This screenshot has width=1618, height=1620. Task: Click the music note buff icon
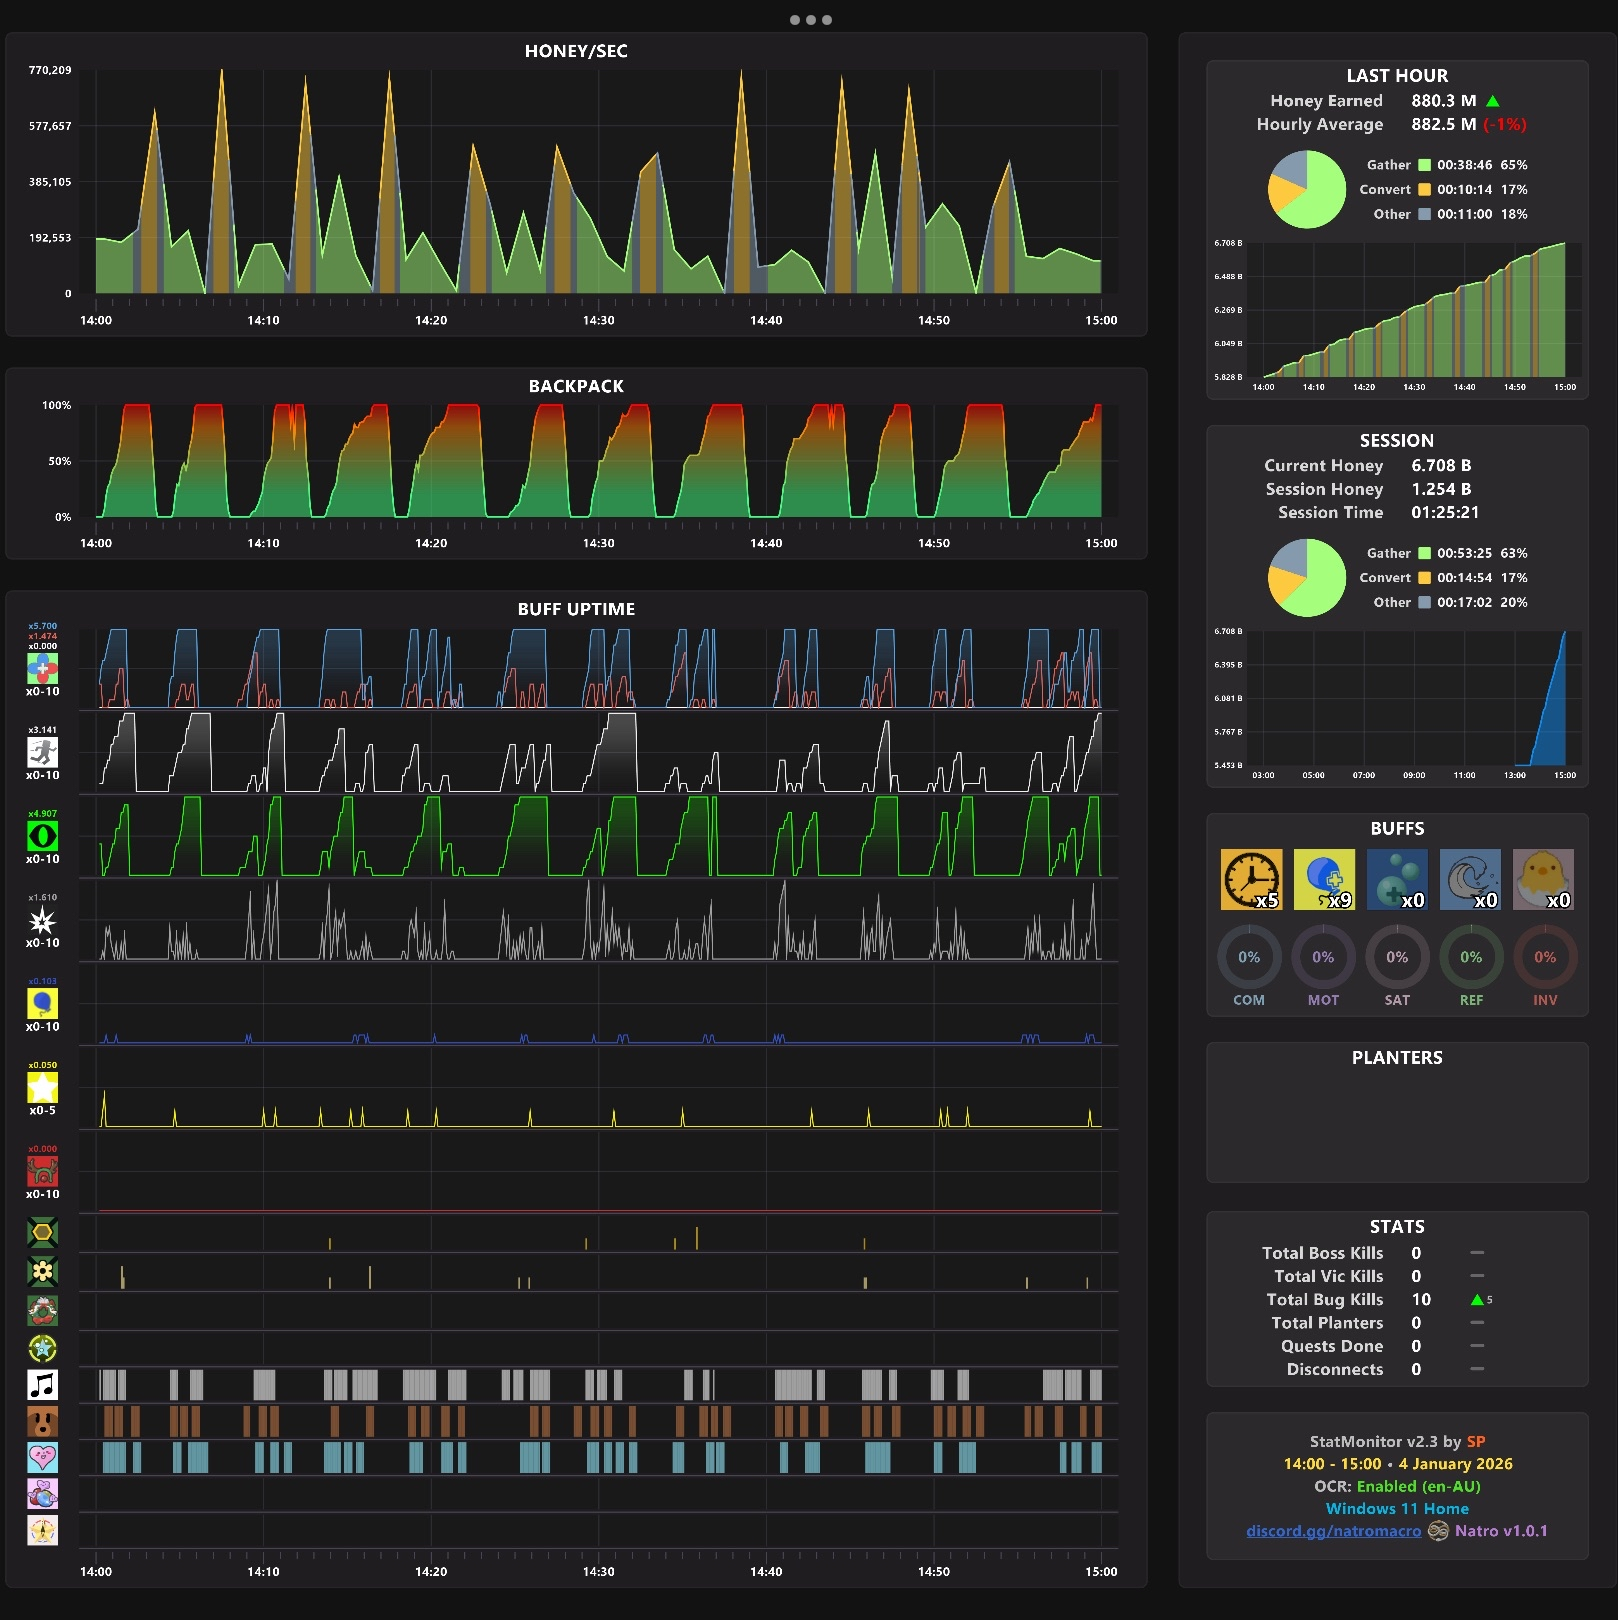[x=42, y=1384]
